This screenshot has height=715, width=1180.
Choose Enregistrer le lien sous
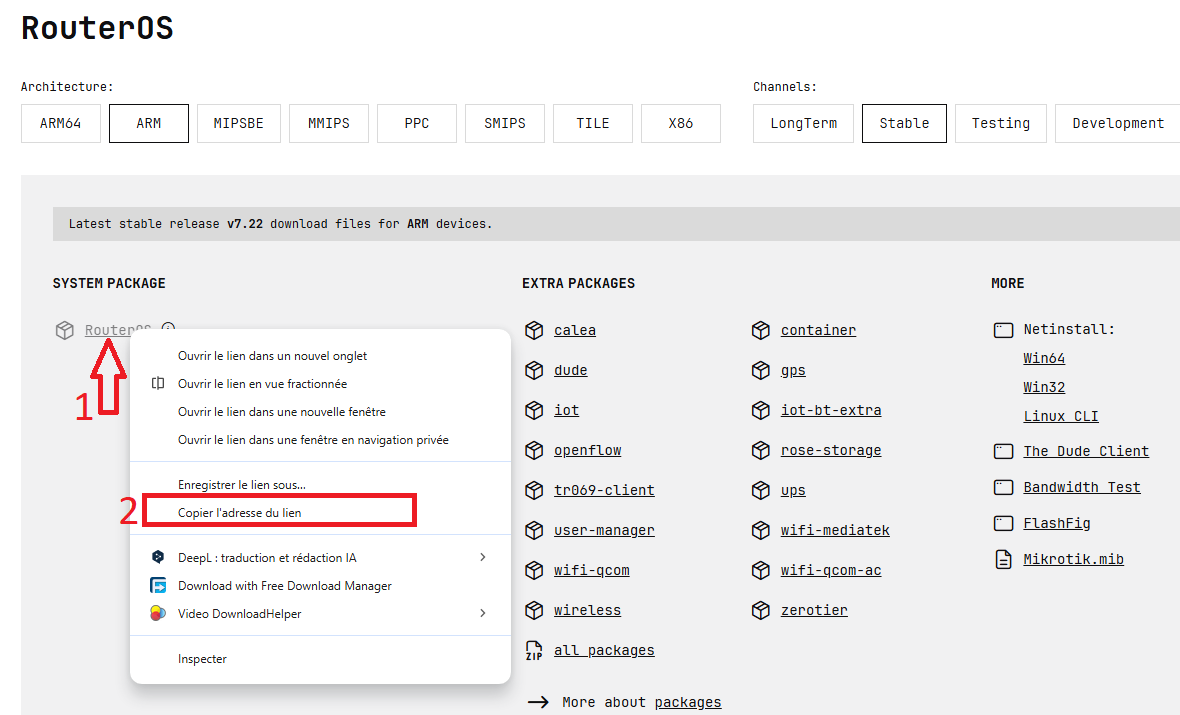[x=242, y=485]
